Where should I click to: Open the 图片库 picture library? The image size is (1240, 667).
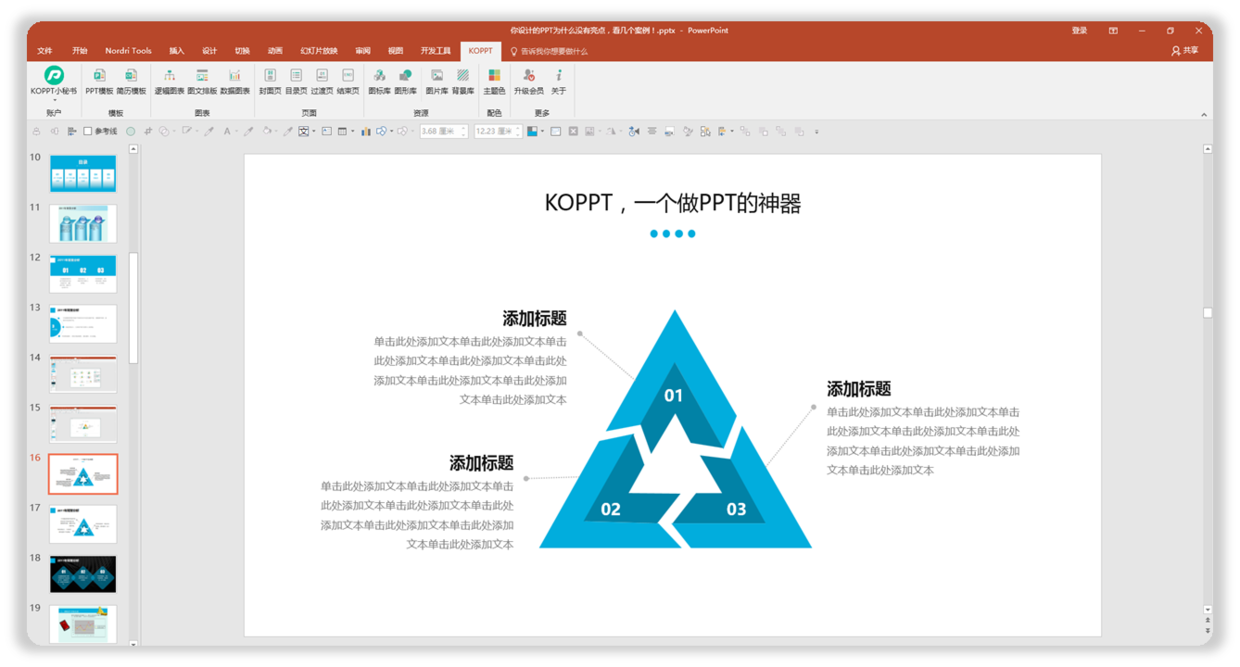tap(437, 82)
